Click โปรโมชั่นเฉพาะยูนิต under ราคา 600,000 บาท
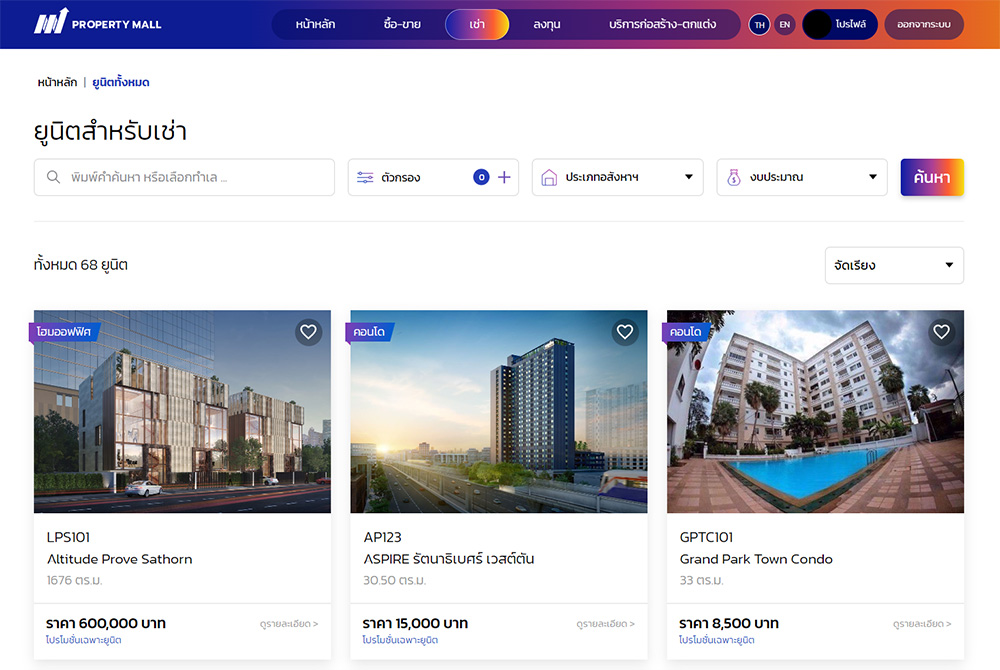The height and width of the screenshot is (670, 1000). click(x=84, y=640)
